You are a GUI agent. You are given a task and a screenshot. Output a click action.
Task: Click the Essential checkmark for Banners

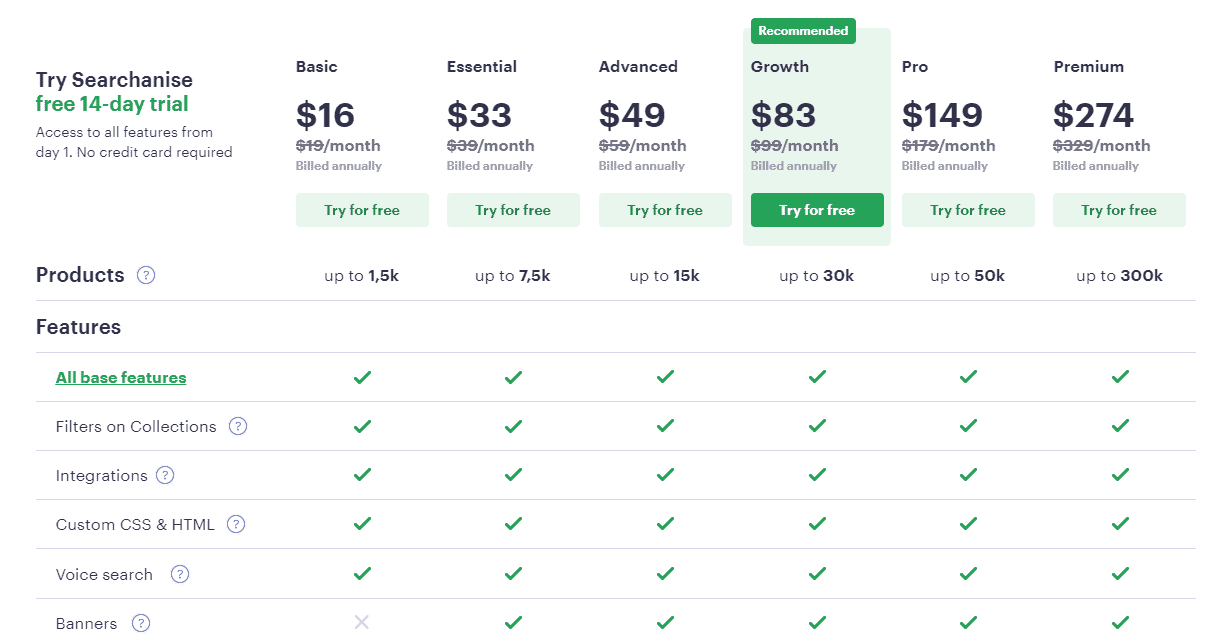tap(513, 623)
